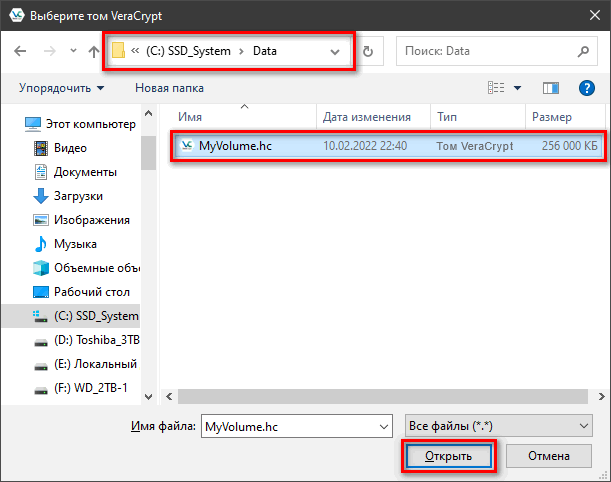Click the Открыть button

coord(449,456)
